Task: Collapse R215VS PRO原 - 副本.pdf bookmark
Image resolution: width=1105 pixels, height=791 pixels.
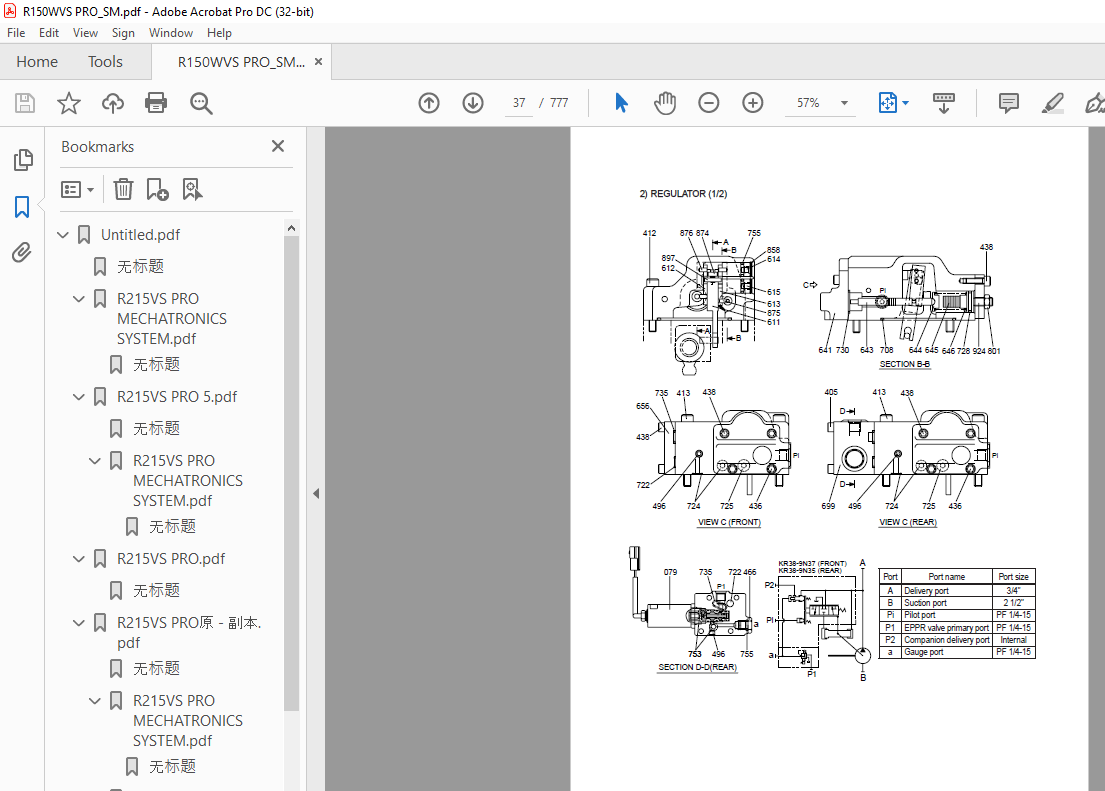Action: 79,623
